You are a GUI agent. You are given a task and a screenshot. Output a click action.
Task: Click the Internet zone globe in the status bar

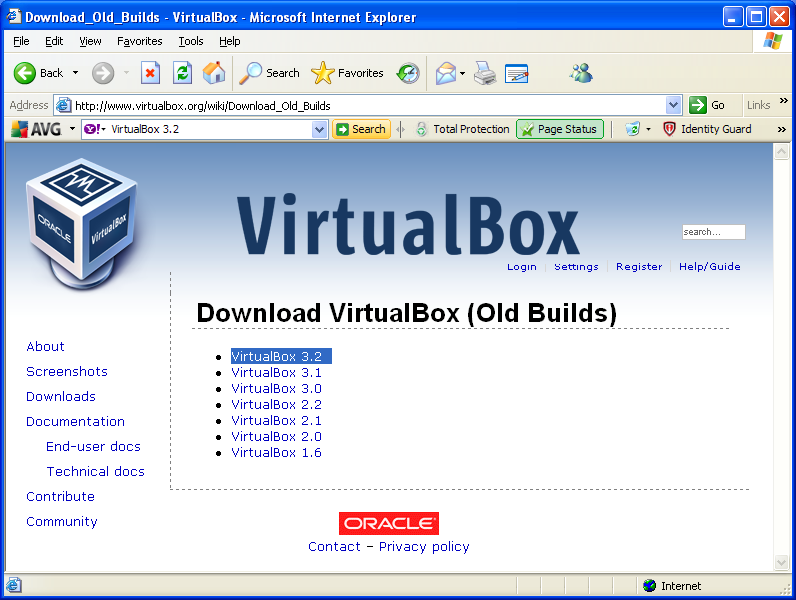pyautogui.click(x=649, y=586)
